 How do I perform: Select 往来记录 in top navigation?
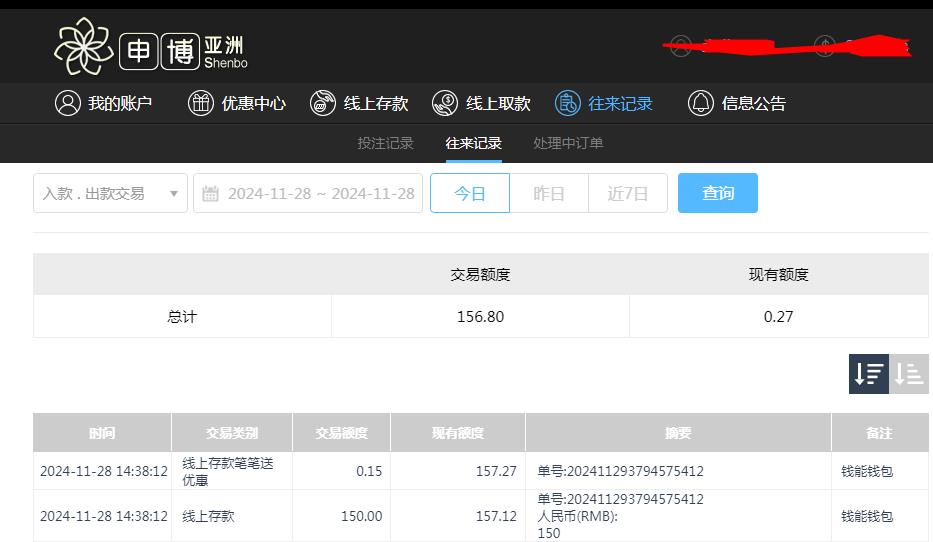pos(620,104)
